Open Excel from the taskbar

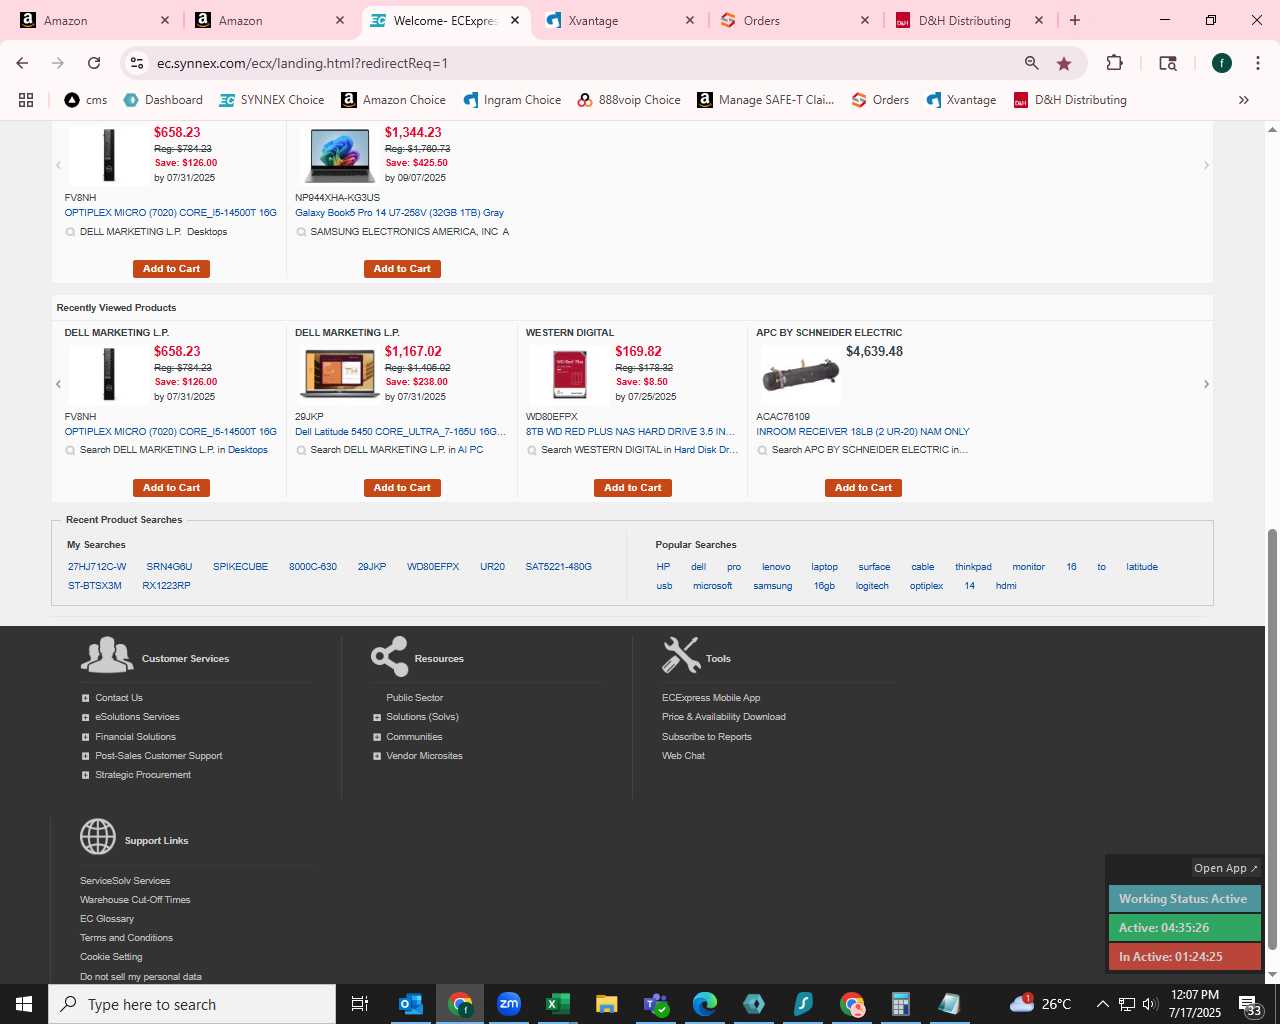(557, 1004)
